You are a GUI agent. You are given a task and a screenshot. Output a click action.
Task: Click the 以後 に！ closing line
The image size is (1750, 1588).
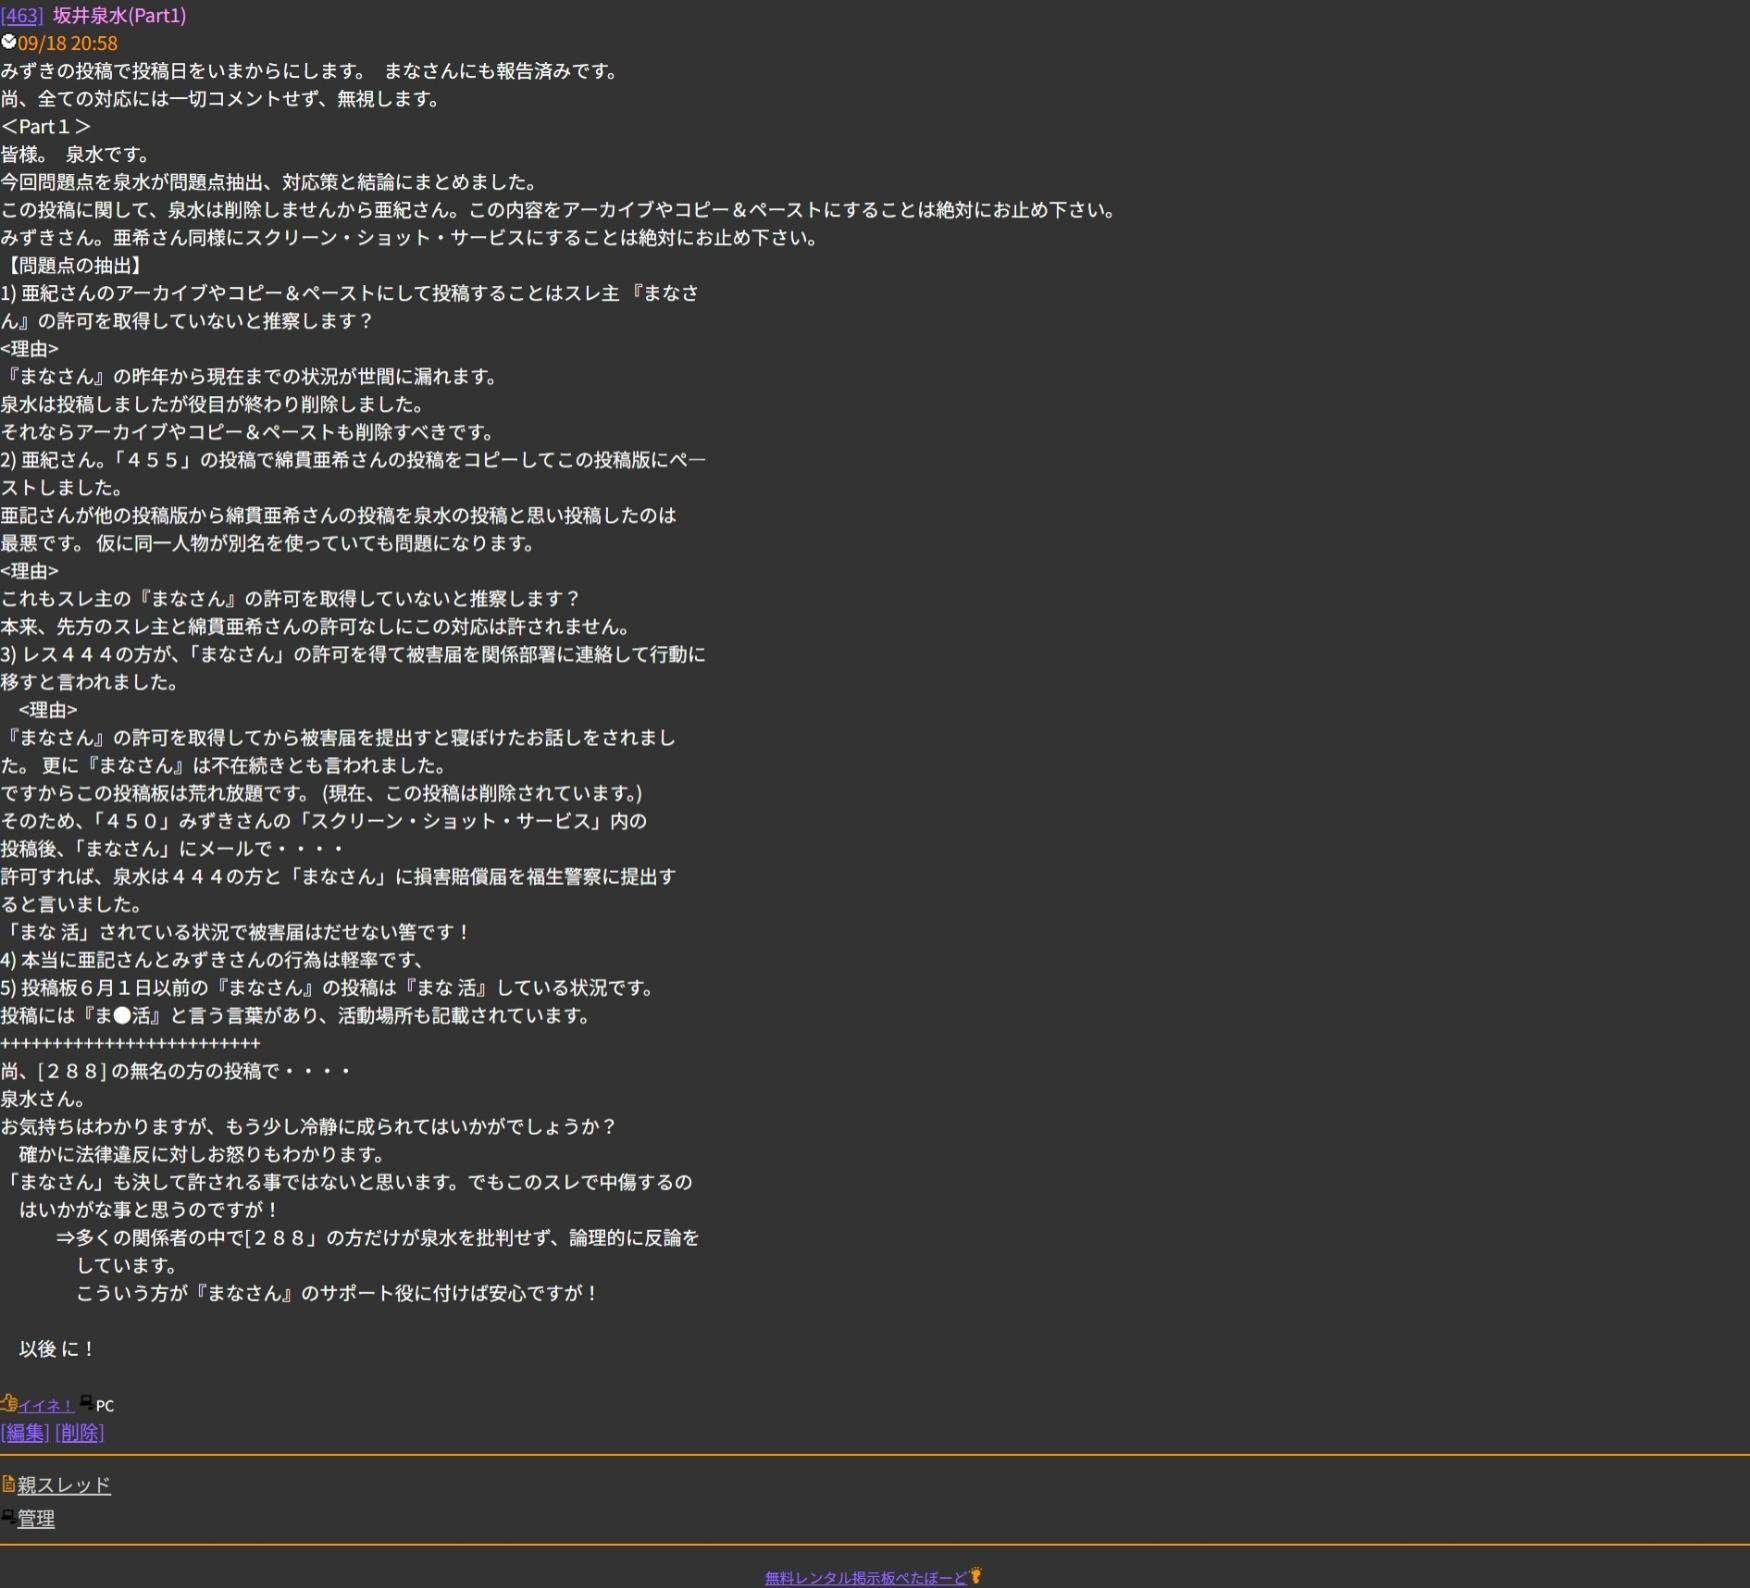(57, 1349)
